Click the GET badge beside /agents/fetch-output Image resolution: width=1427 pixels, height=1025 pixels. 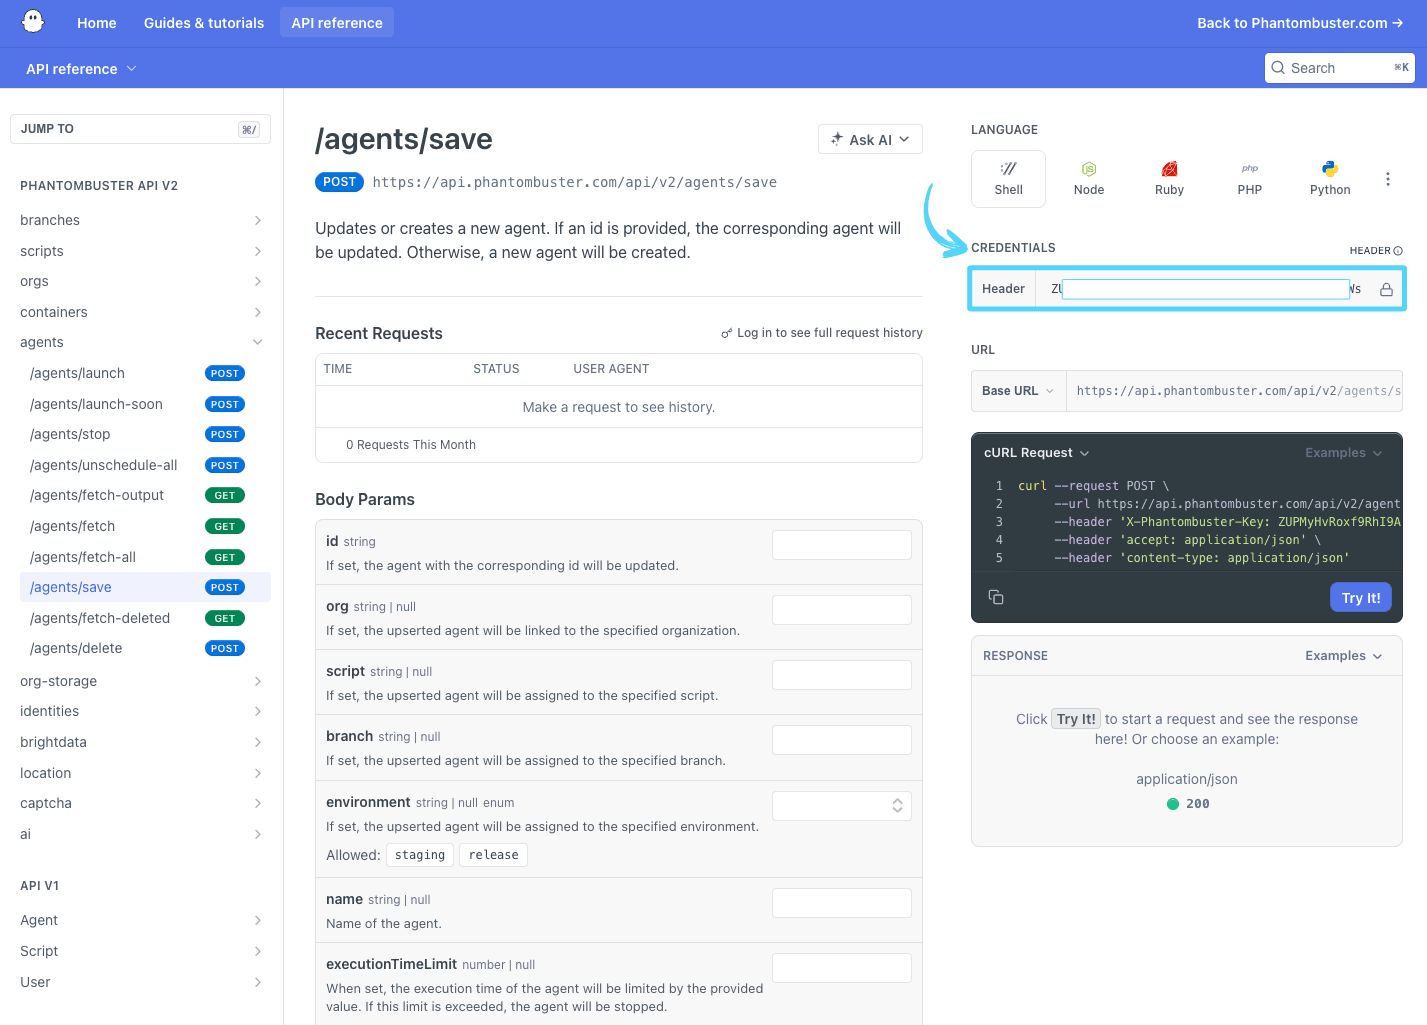pyautogui.click(x=225, y=495)
